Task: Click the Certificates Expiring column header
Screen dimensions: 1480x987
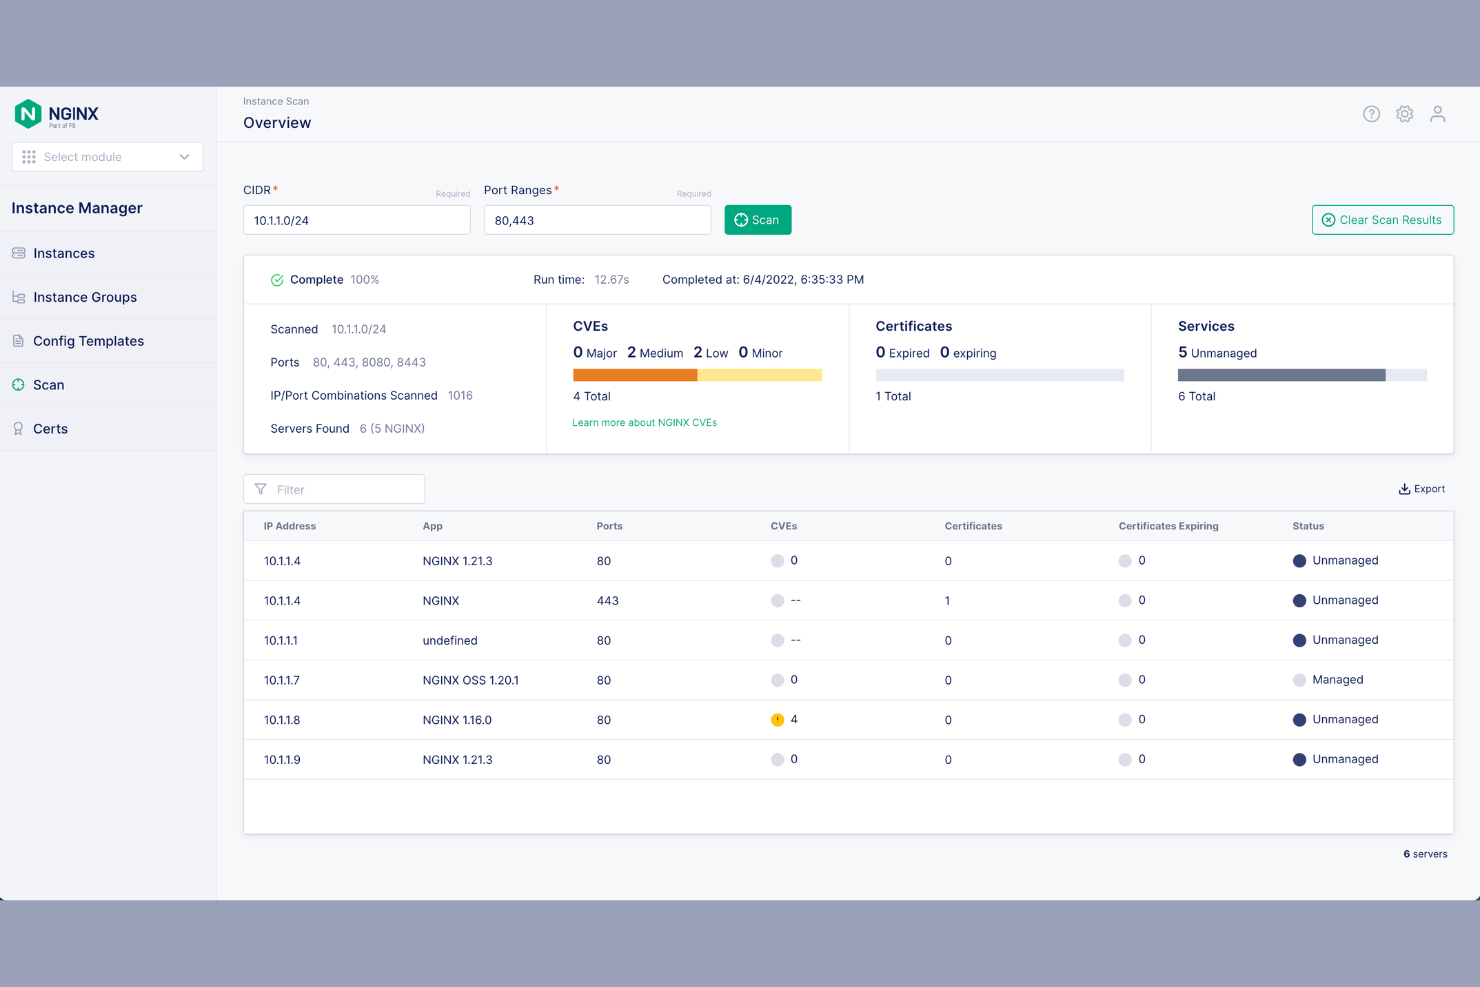Action: point(1168,526)
